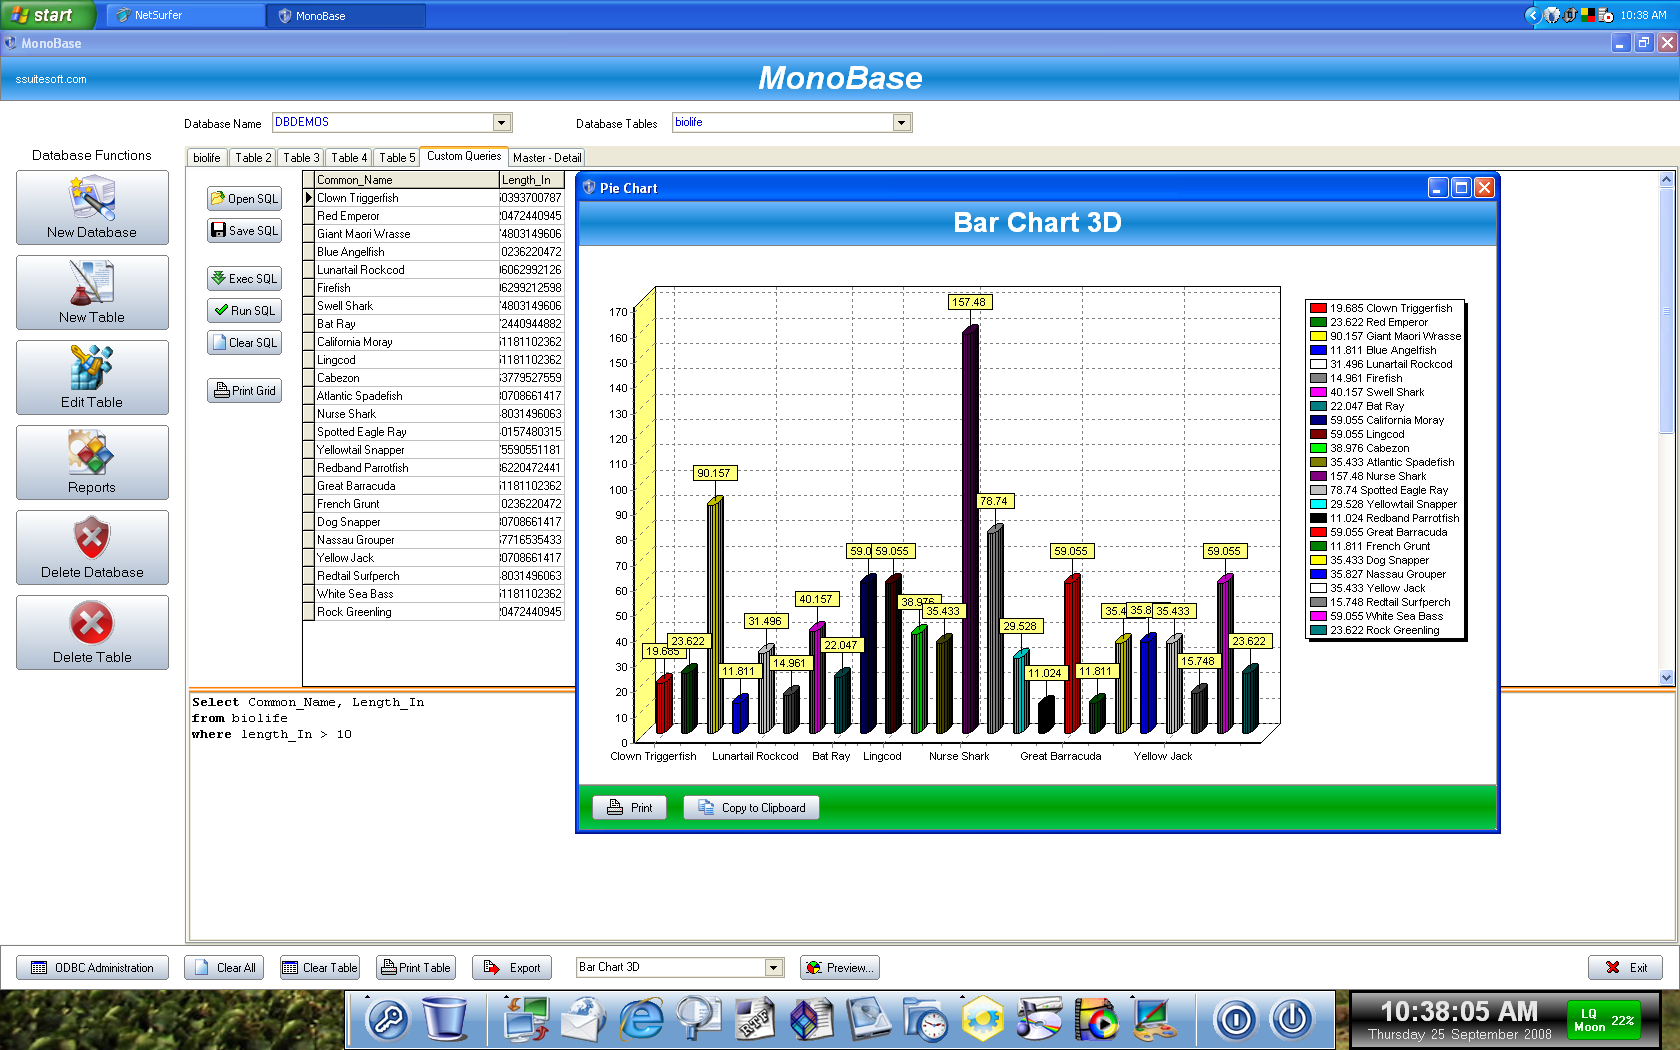Launch the Edit Table function

point(92,377)
